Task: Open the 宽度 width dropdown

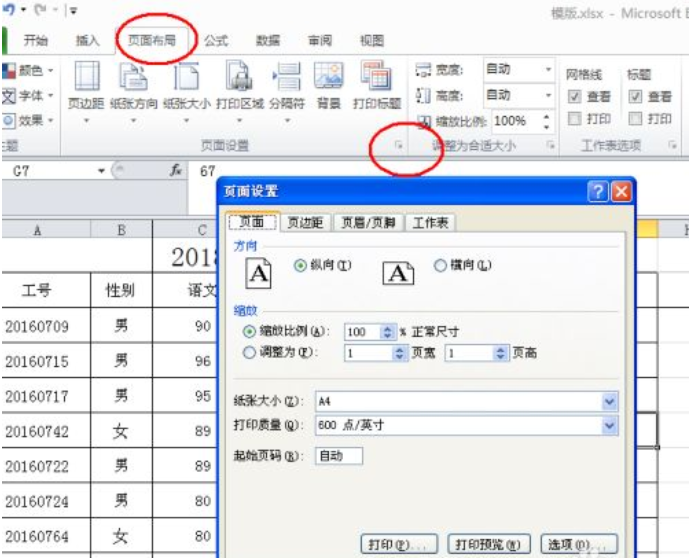Action: [x=548, y=69]
